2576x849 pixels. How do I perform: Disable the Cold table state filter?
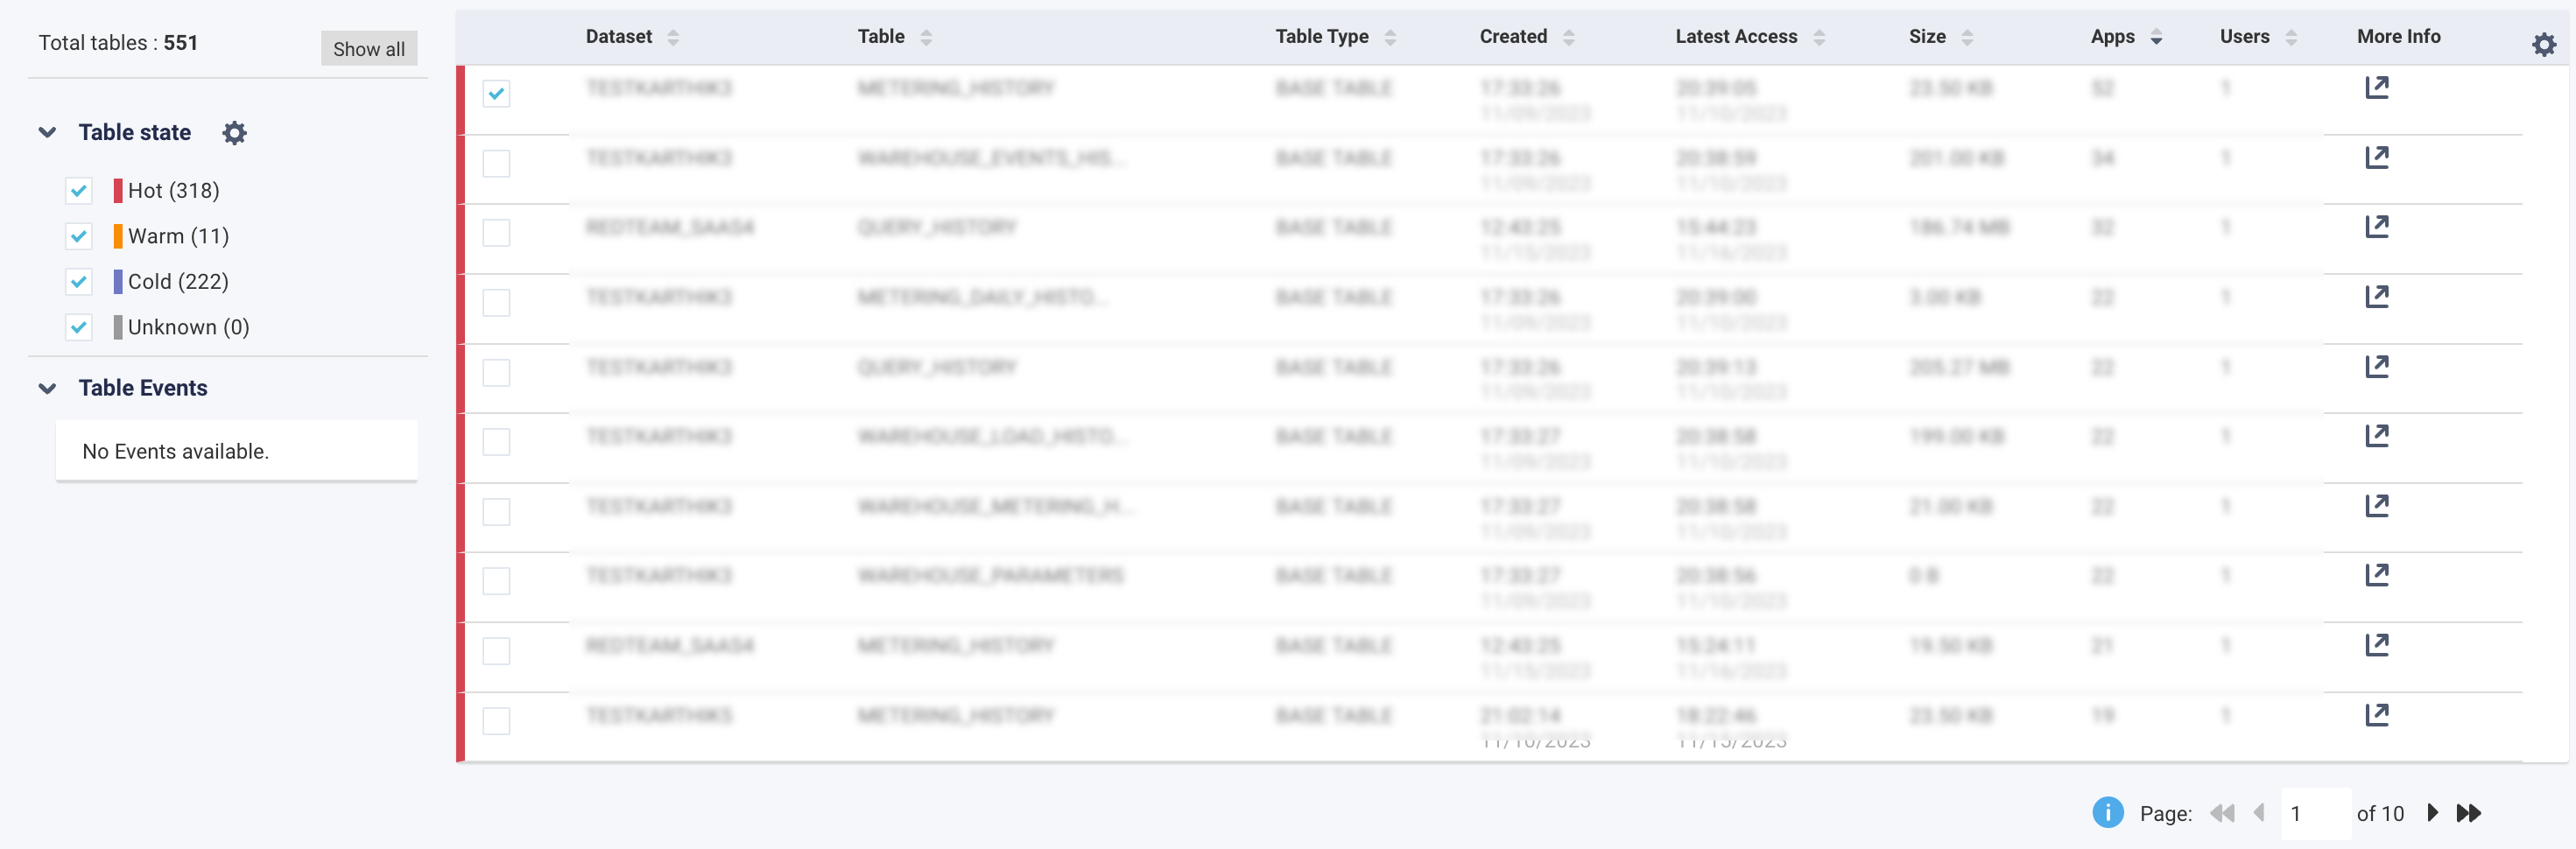pyautogui.click(x=79, y=282)
